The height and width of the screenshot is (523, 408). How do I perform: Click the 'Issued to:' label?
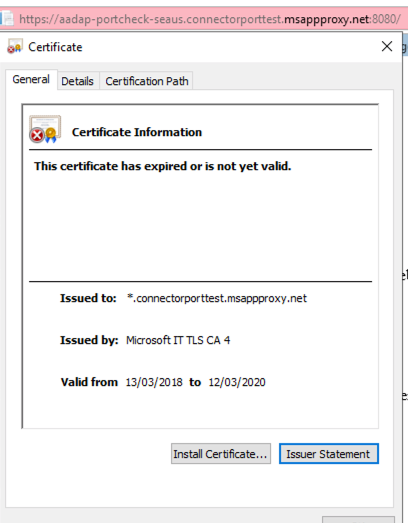tap(88, 298)
